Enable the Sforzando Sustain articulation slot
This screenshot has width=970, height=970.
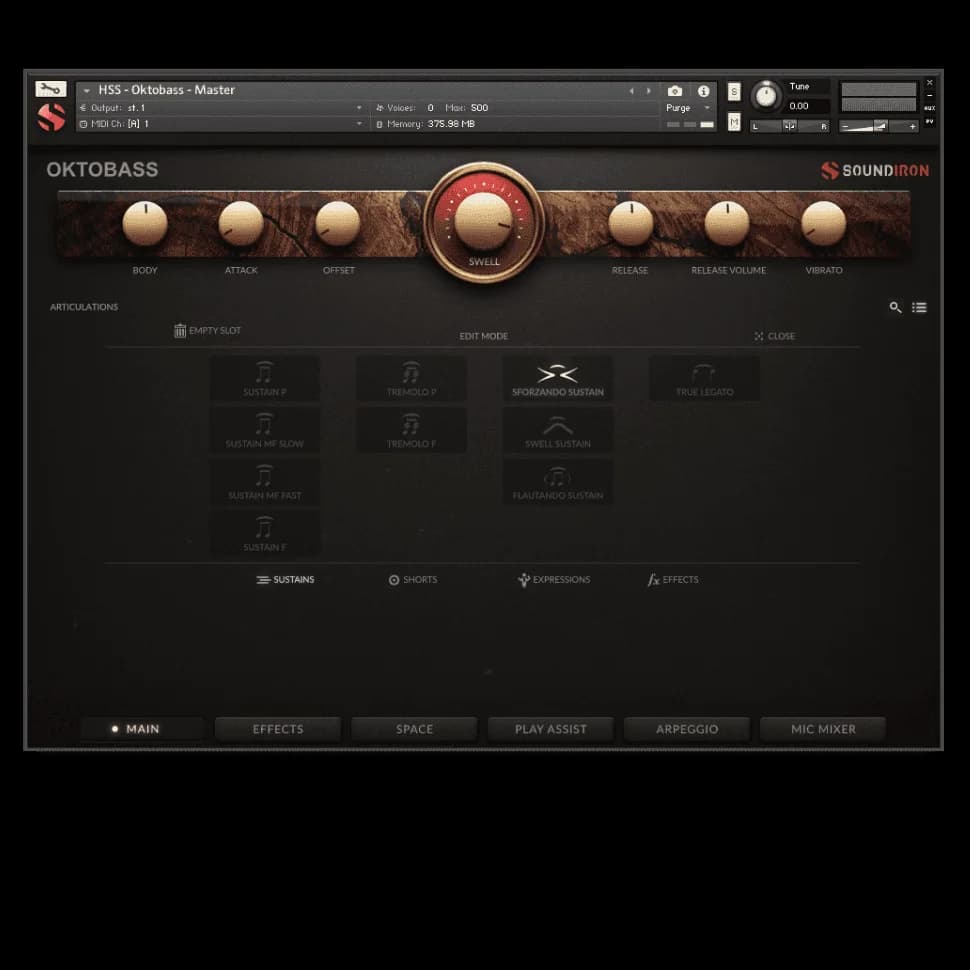[x=557, y=378]
